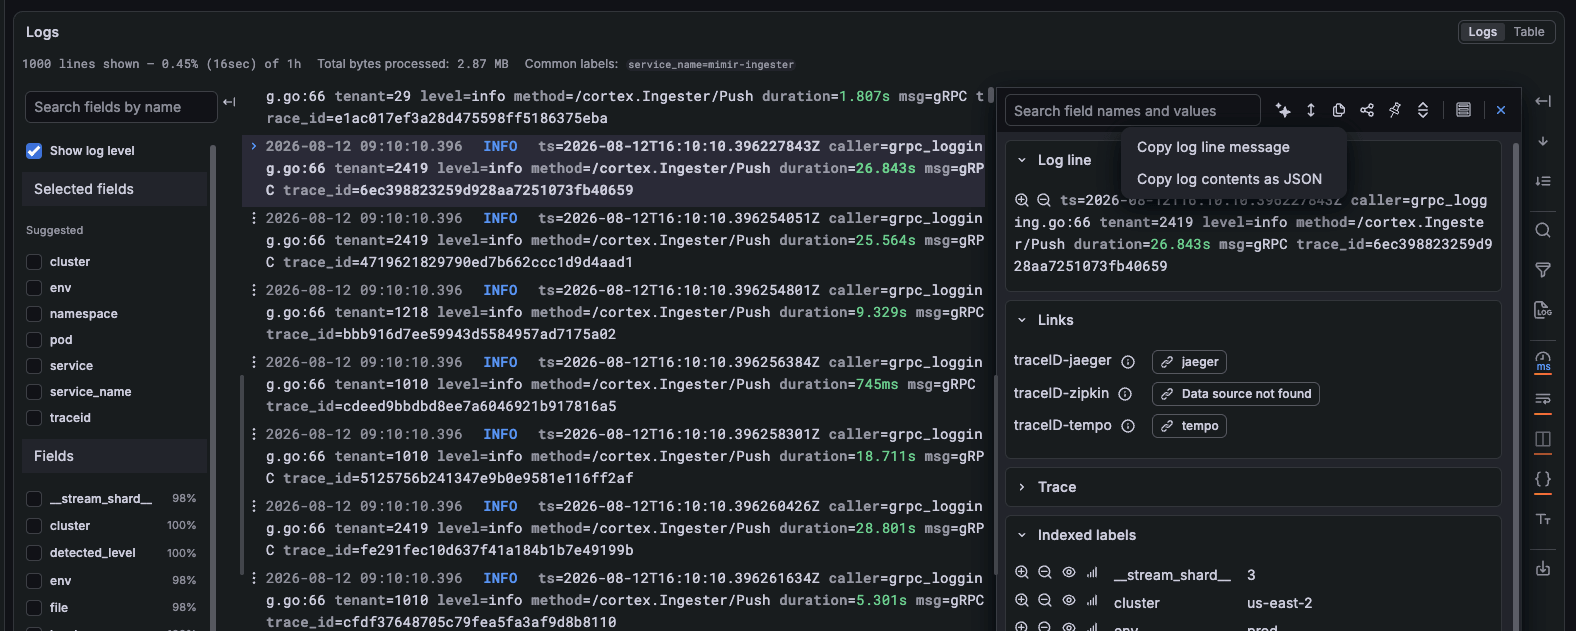The width and height of the screenshot is (1576, 631).
Task: Toggle the split columns icon in sidebar
Action: [x=1543, y=439]
